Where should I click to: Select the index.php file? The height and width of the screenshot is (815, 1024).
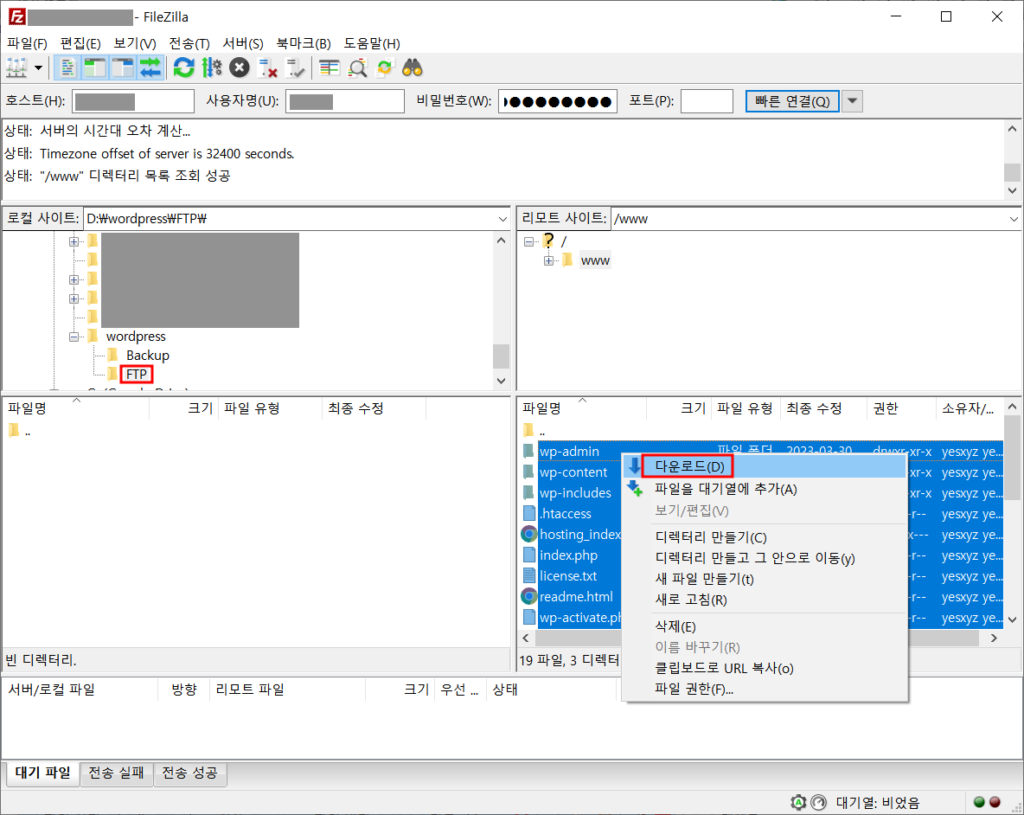(x=568, y=556)
